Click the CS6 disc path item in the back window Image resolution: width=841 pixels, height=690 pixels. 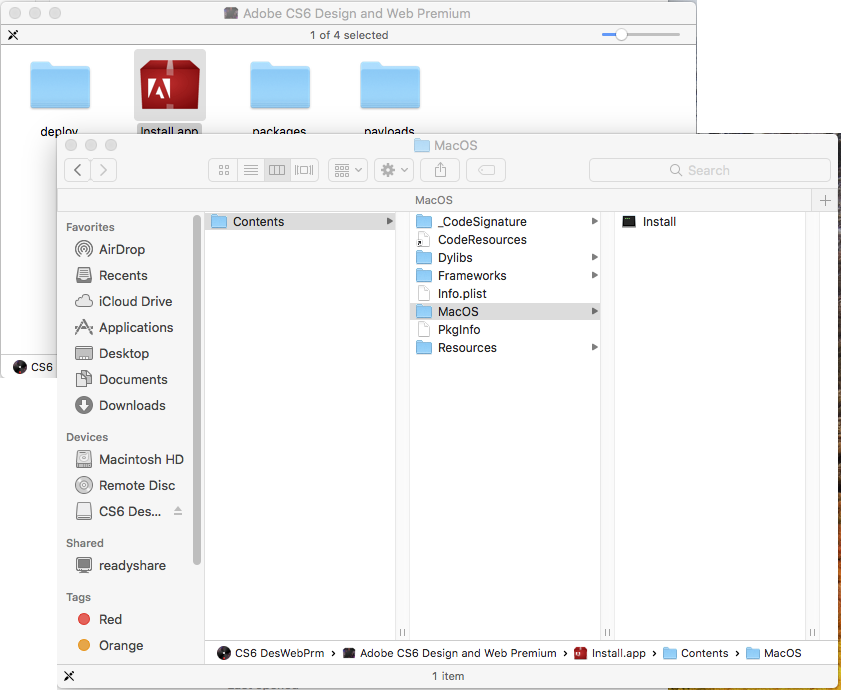click(33, 367)
